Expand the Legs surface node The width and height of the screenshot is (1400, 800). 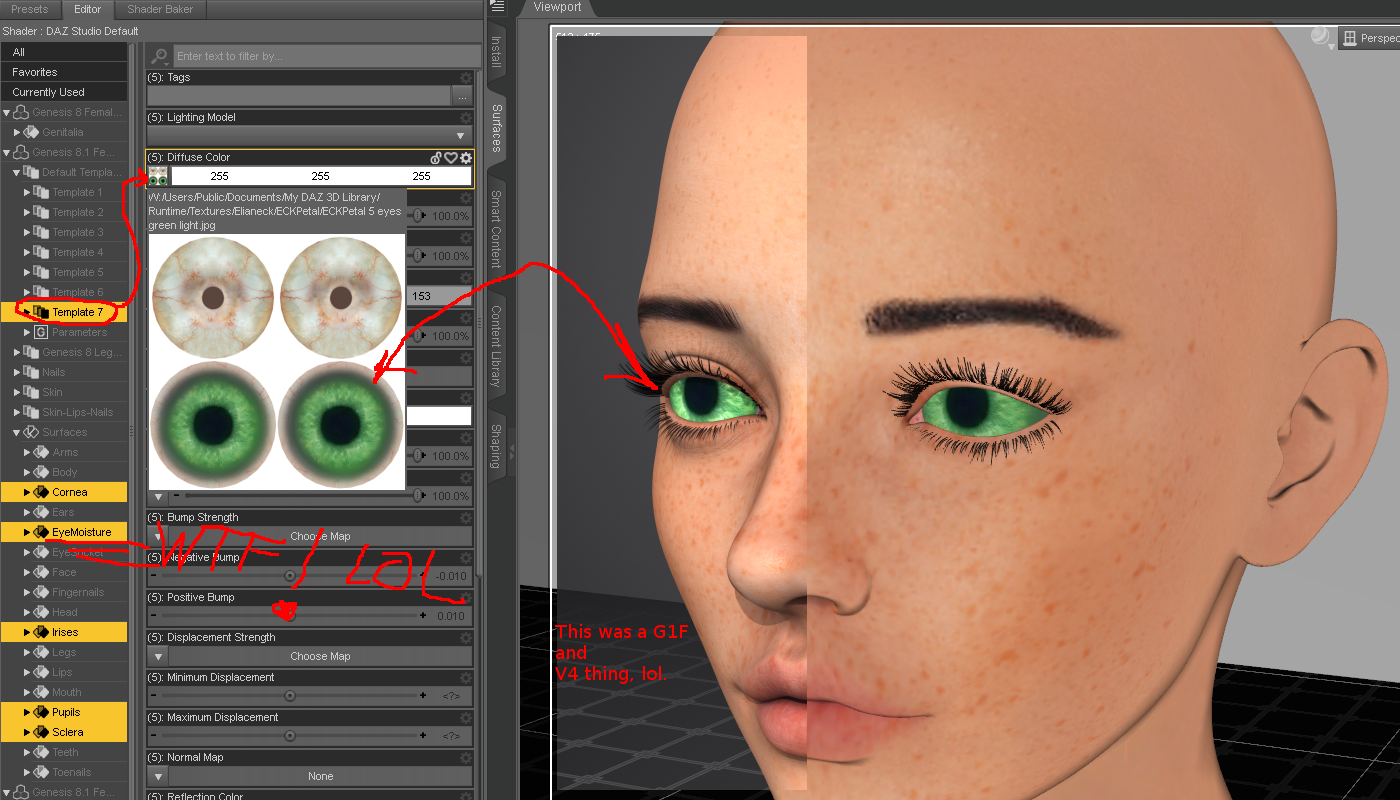point(27,652)
